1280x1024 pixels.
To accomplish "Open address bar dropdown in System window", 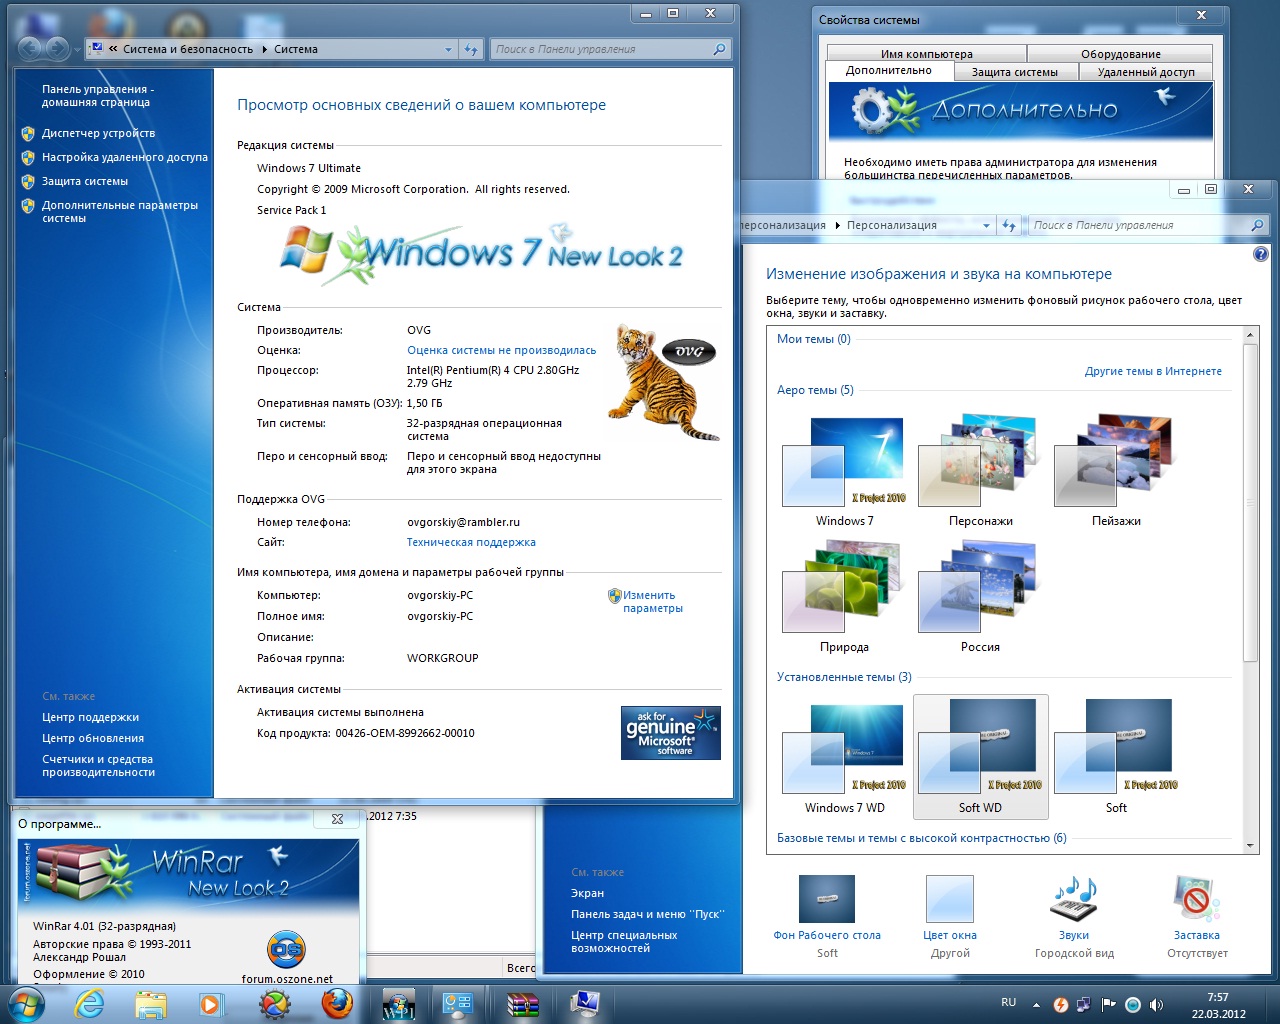I will point(448,49).
